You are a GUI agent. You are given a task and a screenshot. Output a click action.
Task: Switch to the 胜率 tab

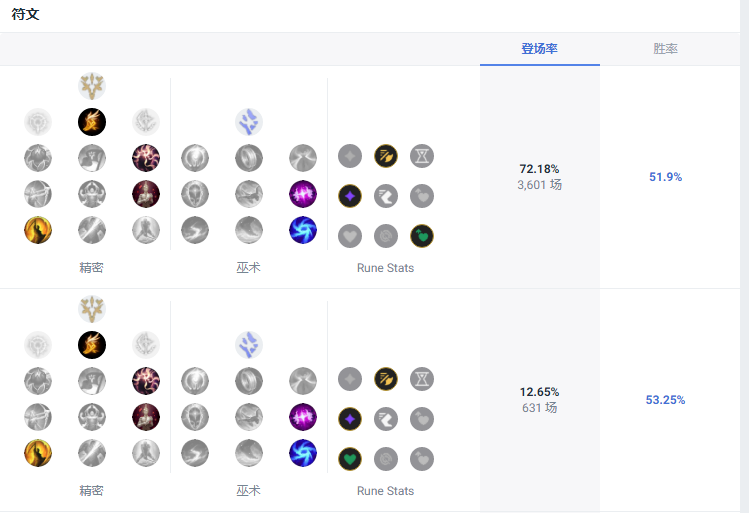pos(665,49)
